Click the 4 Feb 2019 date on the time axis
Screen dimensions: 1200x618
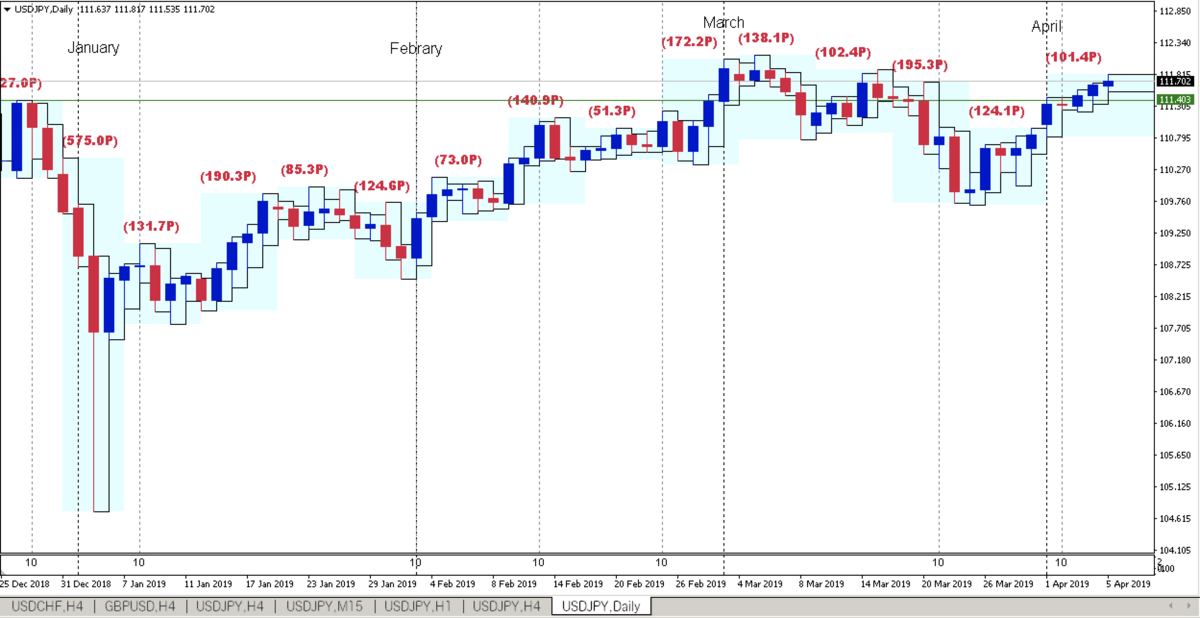point(453,584)
